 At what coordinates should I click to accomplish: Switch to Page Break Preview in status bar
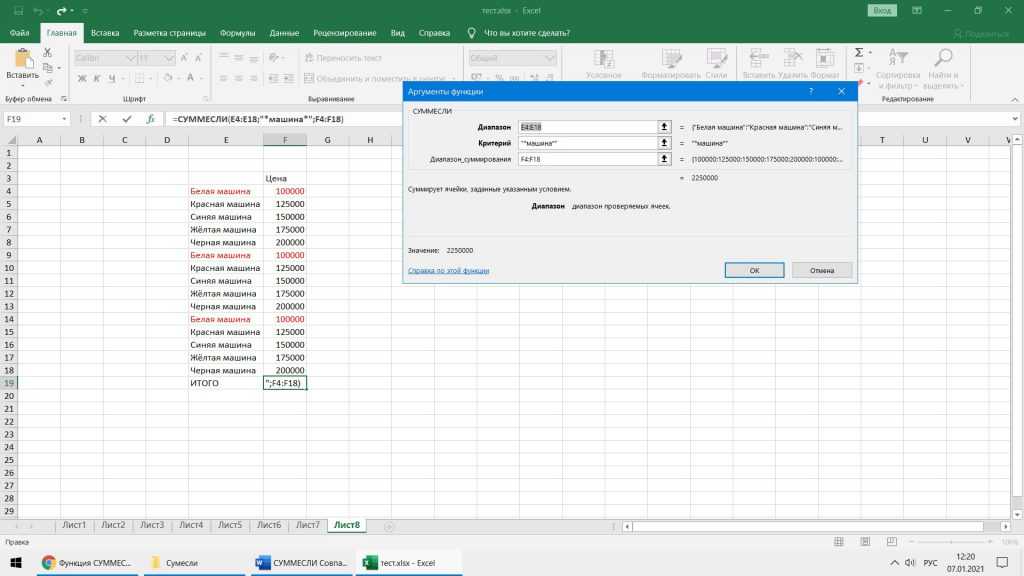pyautogui.click(x=891, y=541)
